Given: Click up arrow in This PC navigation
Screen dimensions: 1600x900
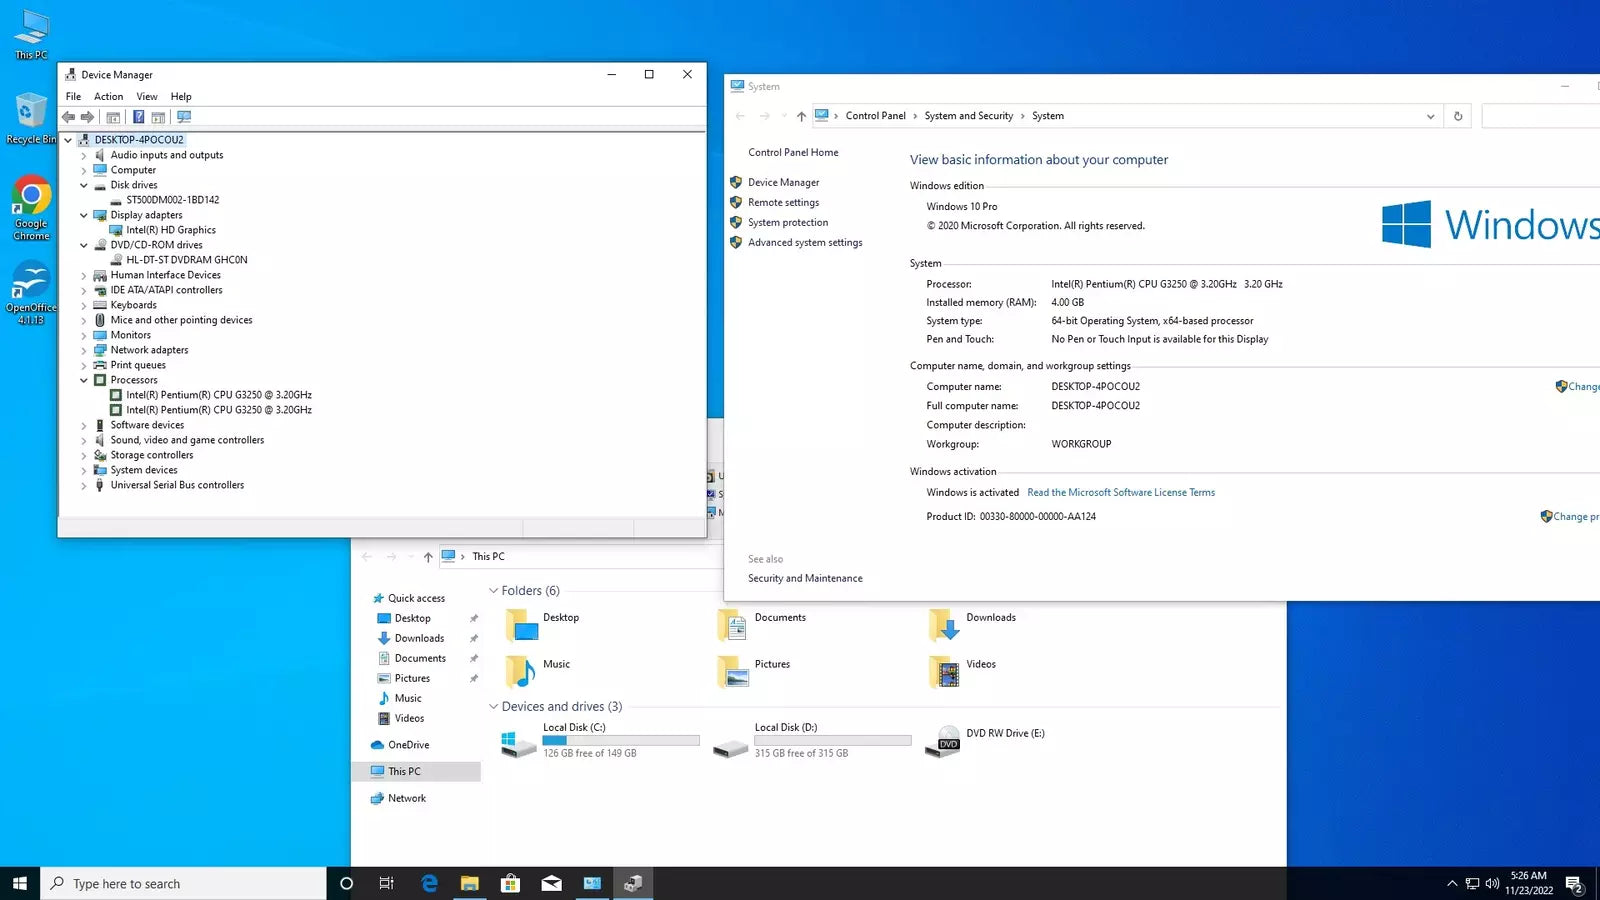Looking at the screenshot, I should (428, 557).
